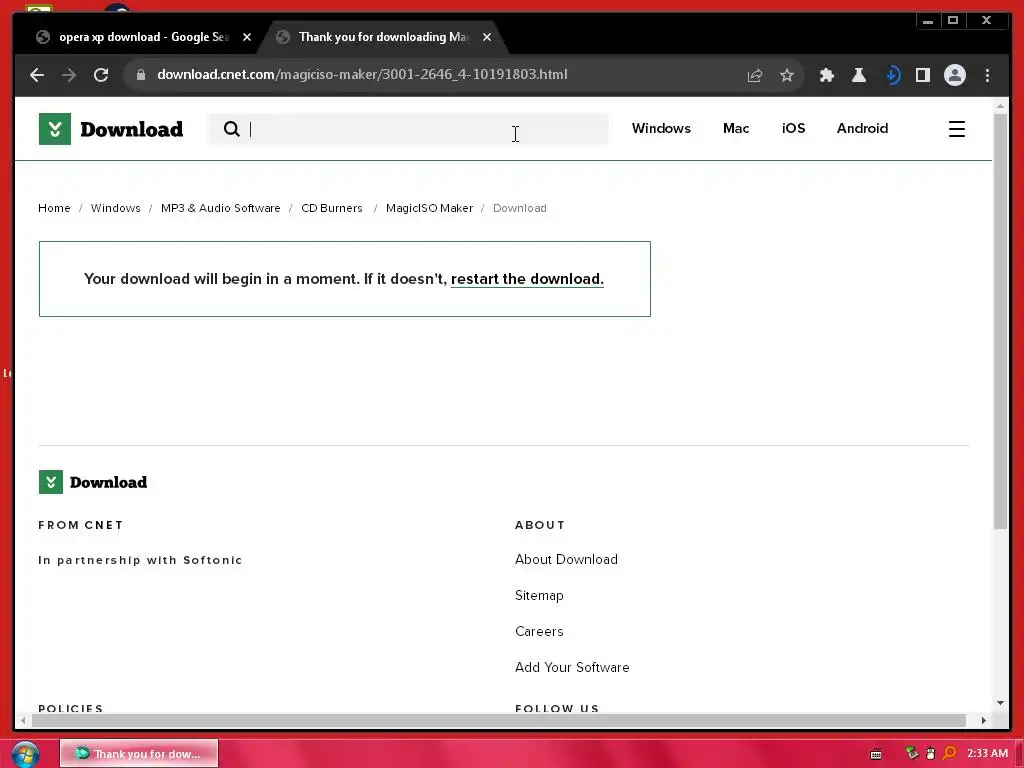Image resolution: width=1024 pixels, height=768 pixels.
Task: Close the 'Thank you for downloading' tab
Action: 487,37
